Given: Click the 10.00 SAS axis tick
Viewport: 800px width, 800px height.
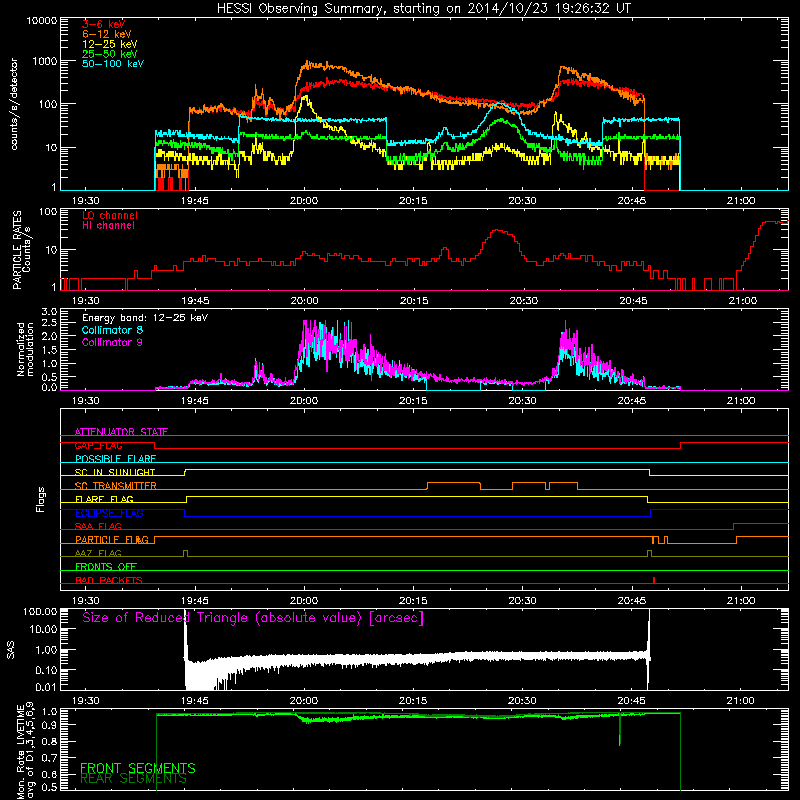Looking at the screenshot, I should click(43, 630).
